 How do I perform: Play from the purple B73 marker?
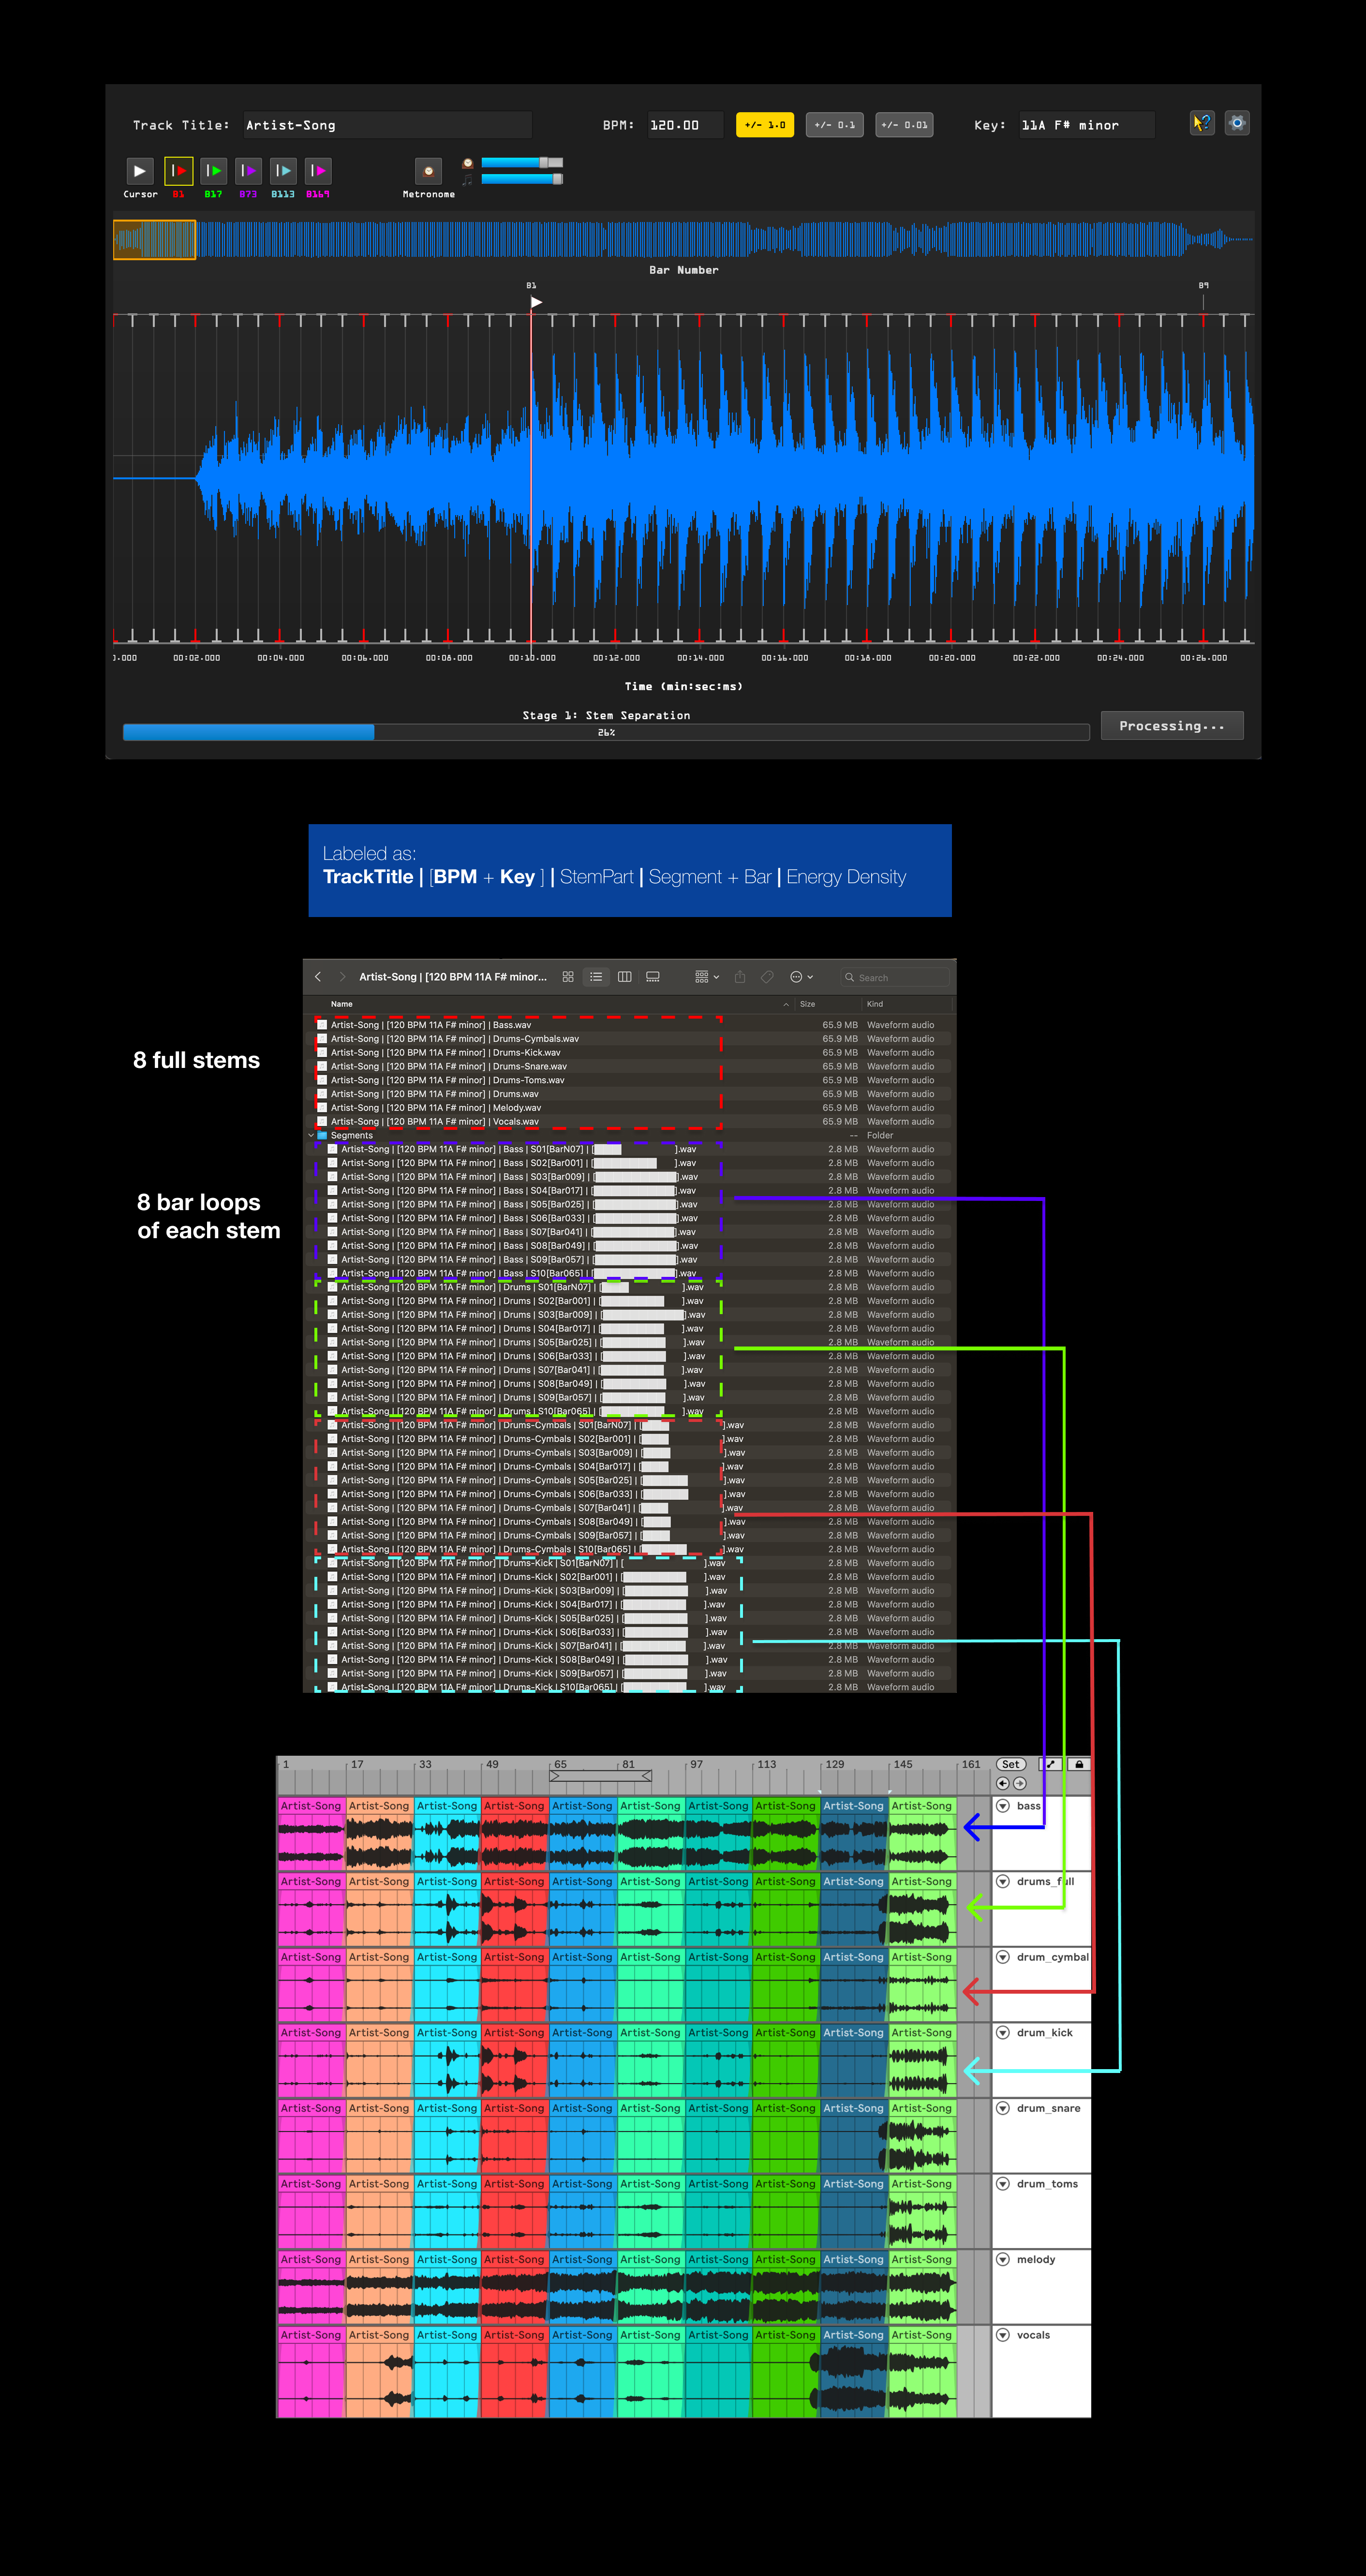pos(248,171)
